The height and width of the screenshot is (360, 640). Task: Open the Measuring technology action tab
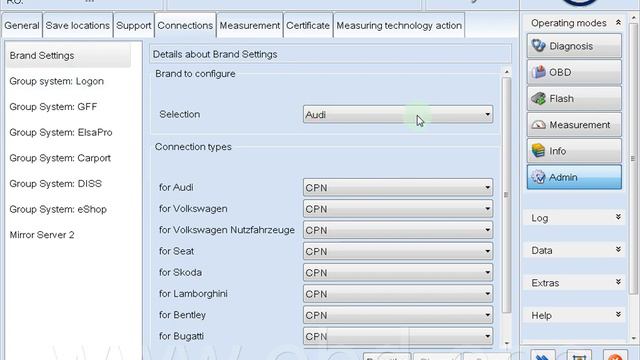coord(399,25)
